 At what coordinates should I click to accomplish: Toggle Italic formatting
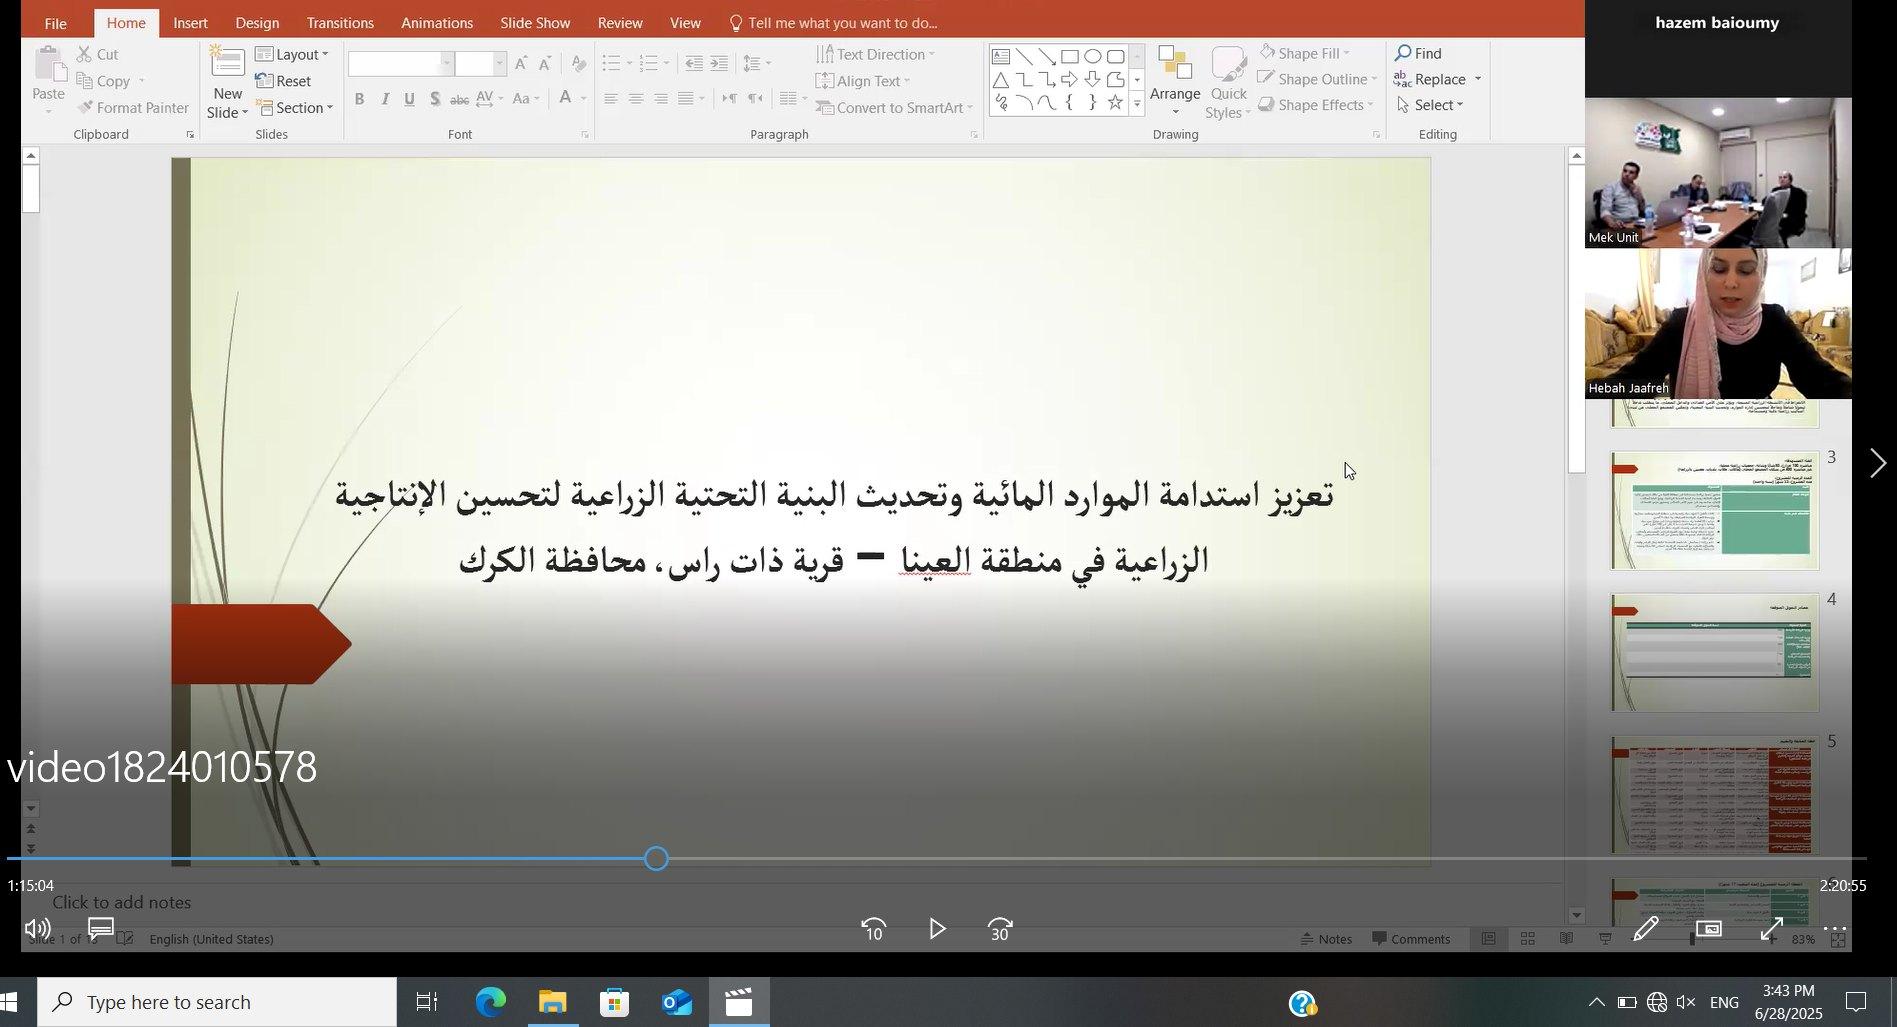[384, 98]
